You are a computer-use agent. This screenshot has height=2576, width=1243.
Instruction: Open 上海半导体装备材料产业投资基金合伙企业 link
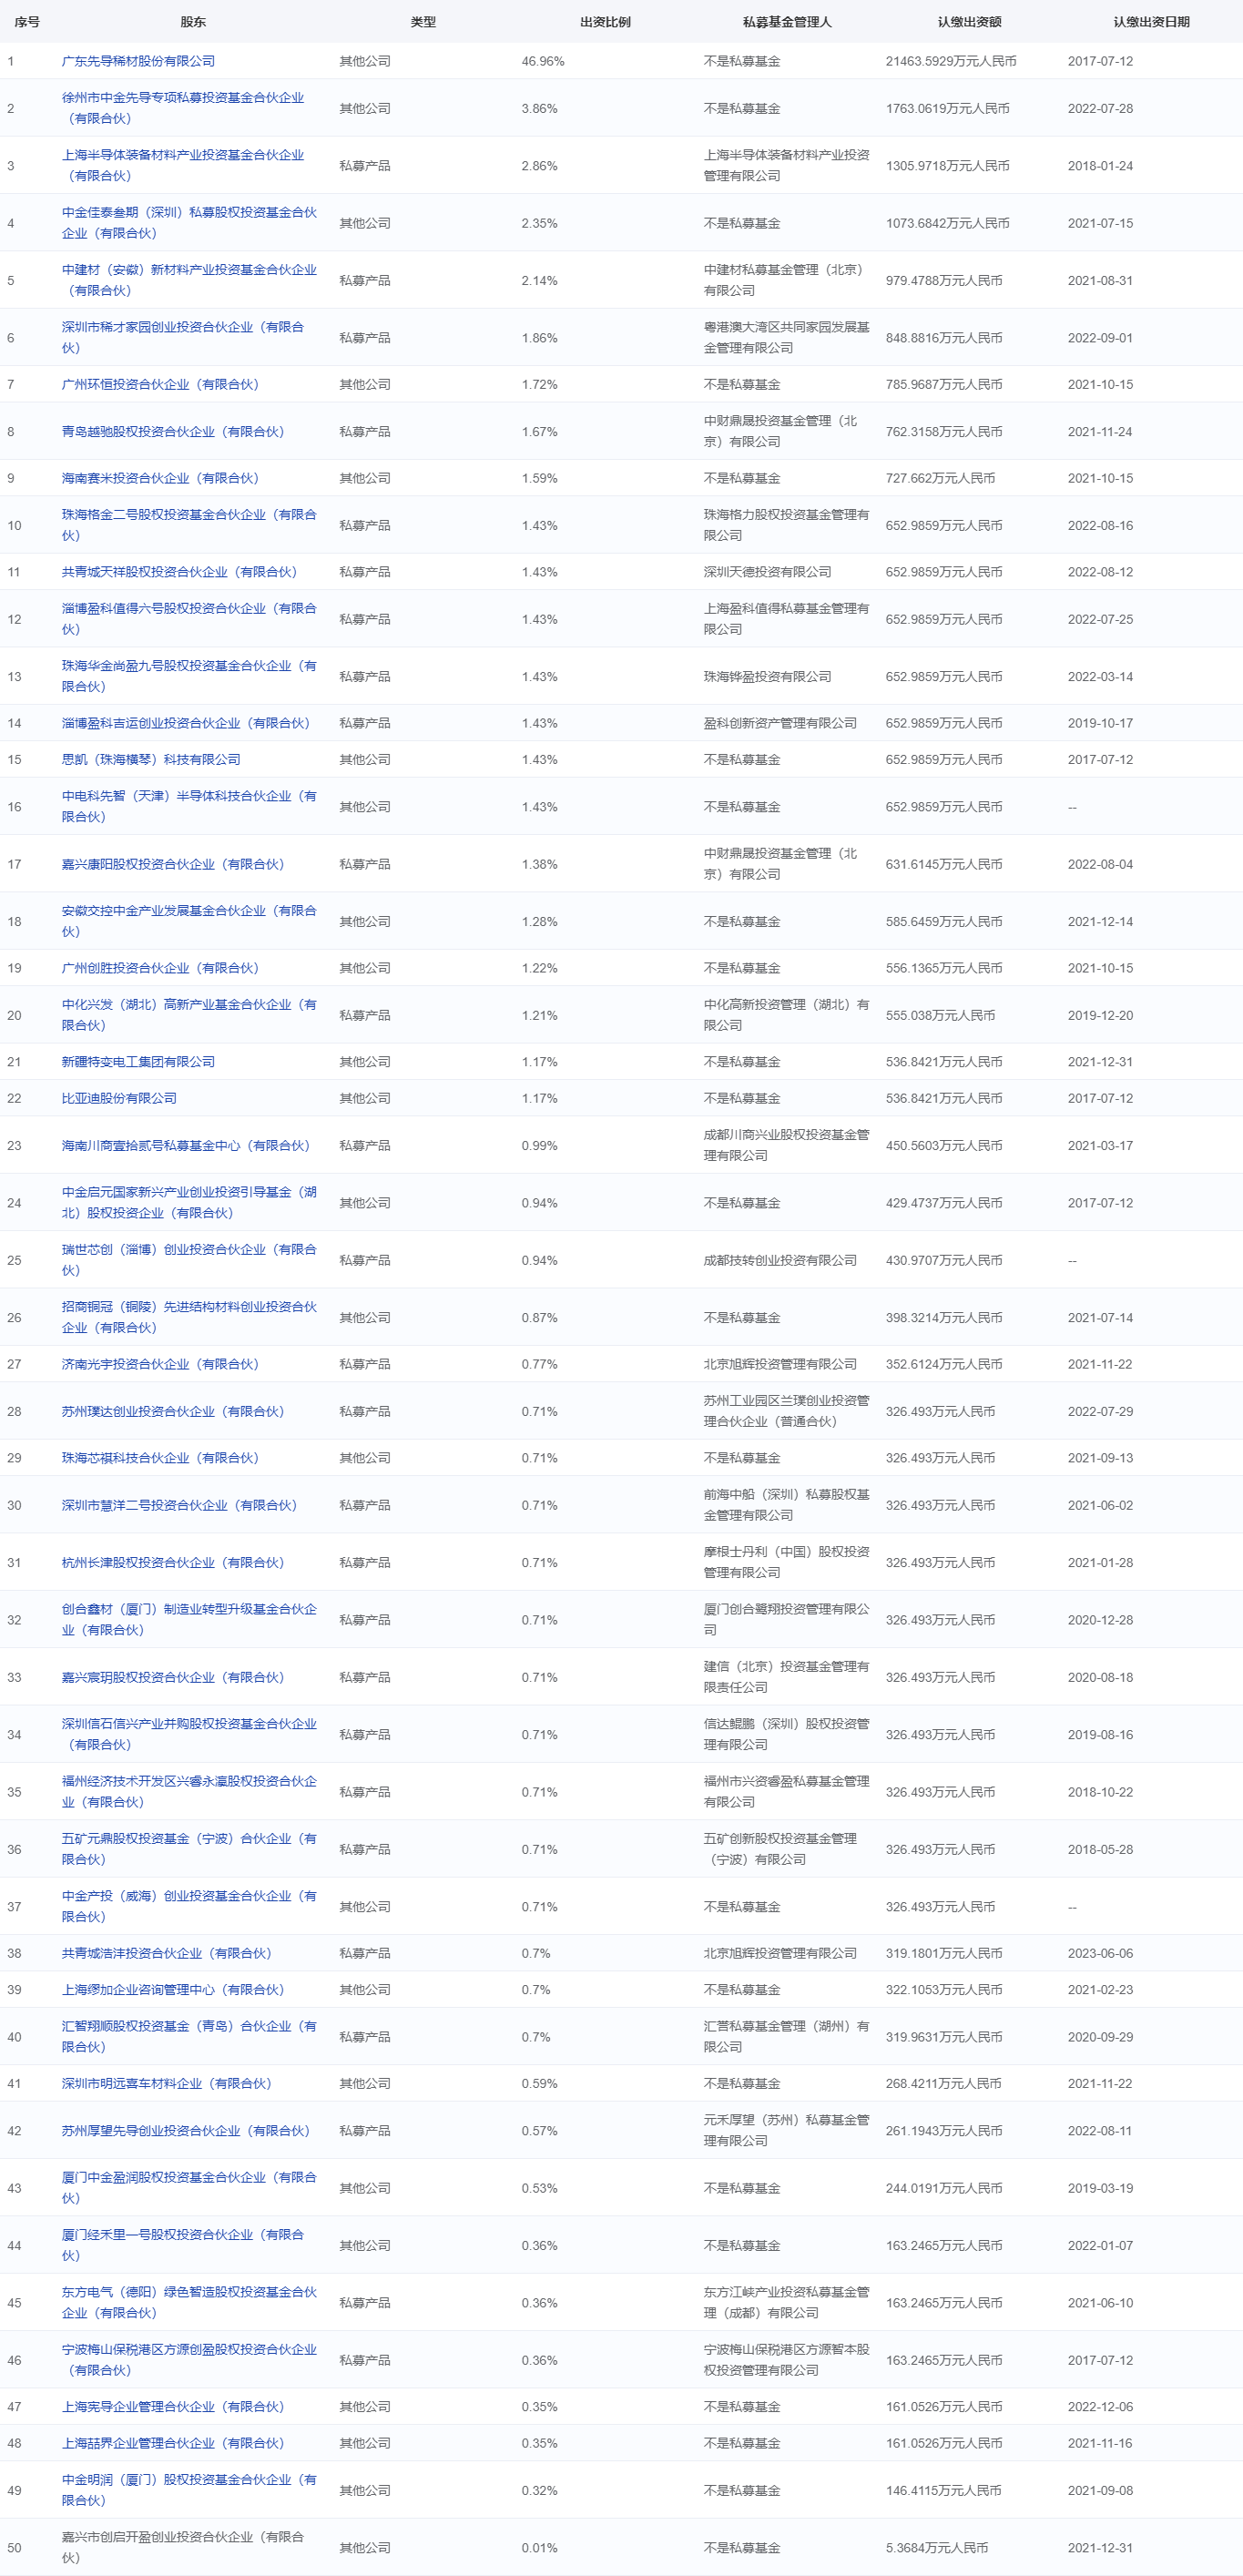183,165
